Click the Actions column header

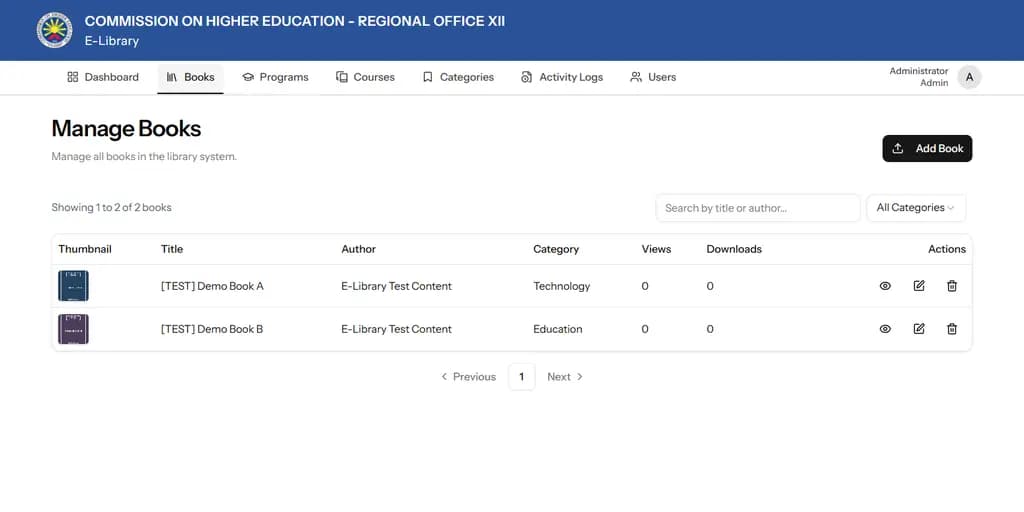pos(947,249)
